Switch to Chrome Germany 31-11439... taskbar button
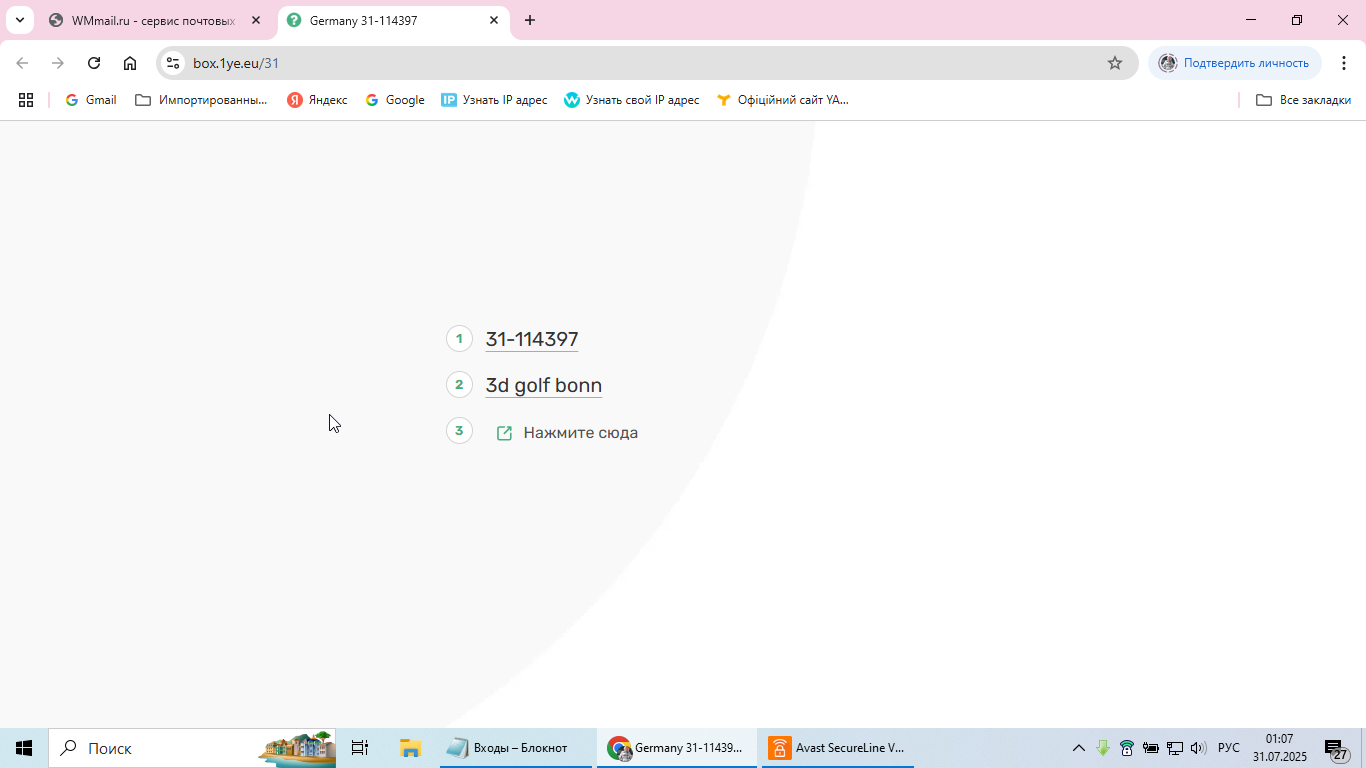 point(677,748)
